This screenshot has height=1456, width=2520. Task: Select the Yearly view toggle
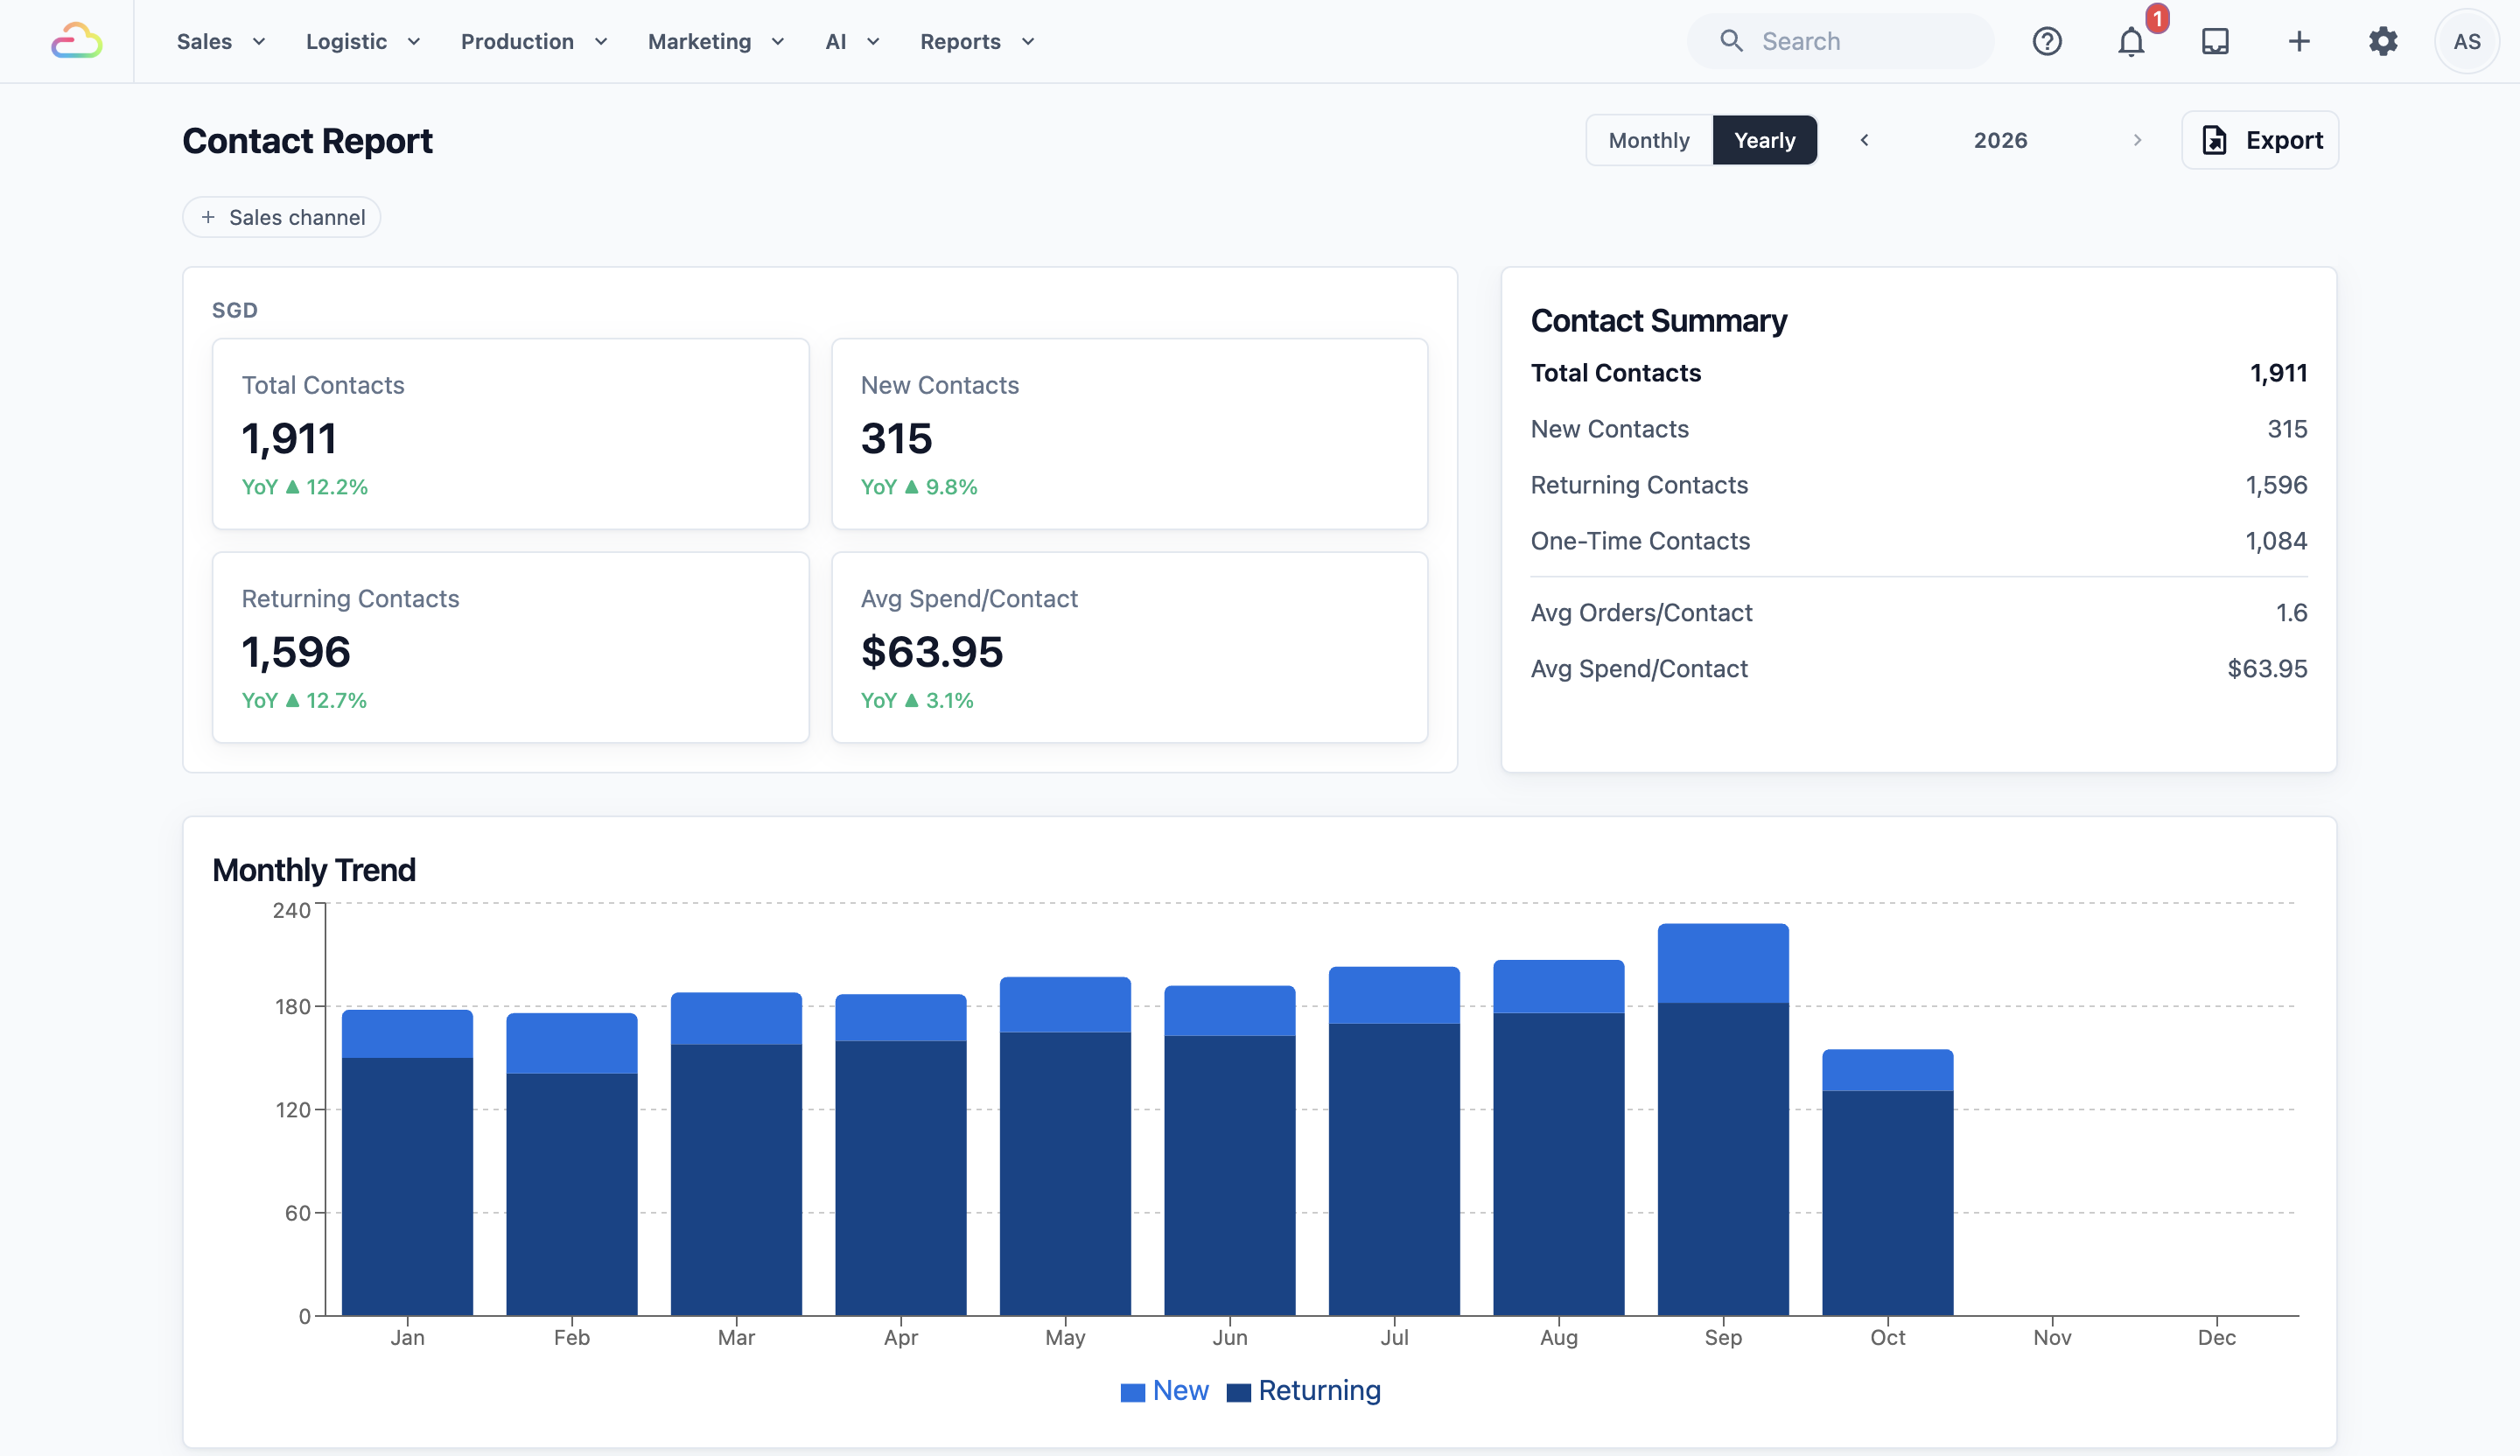[x=1764, y=140]
